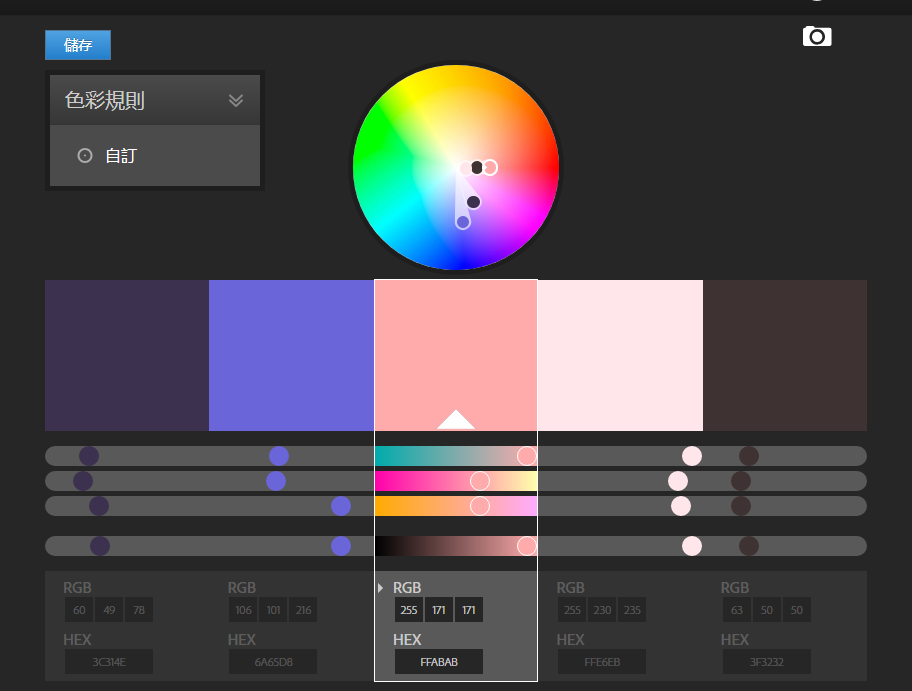Viewport: 912px width, 691px height.
Task: Select the white triangle base color marker
Action: pyautogui.click(x=456, y=419)
